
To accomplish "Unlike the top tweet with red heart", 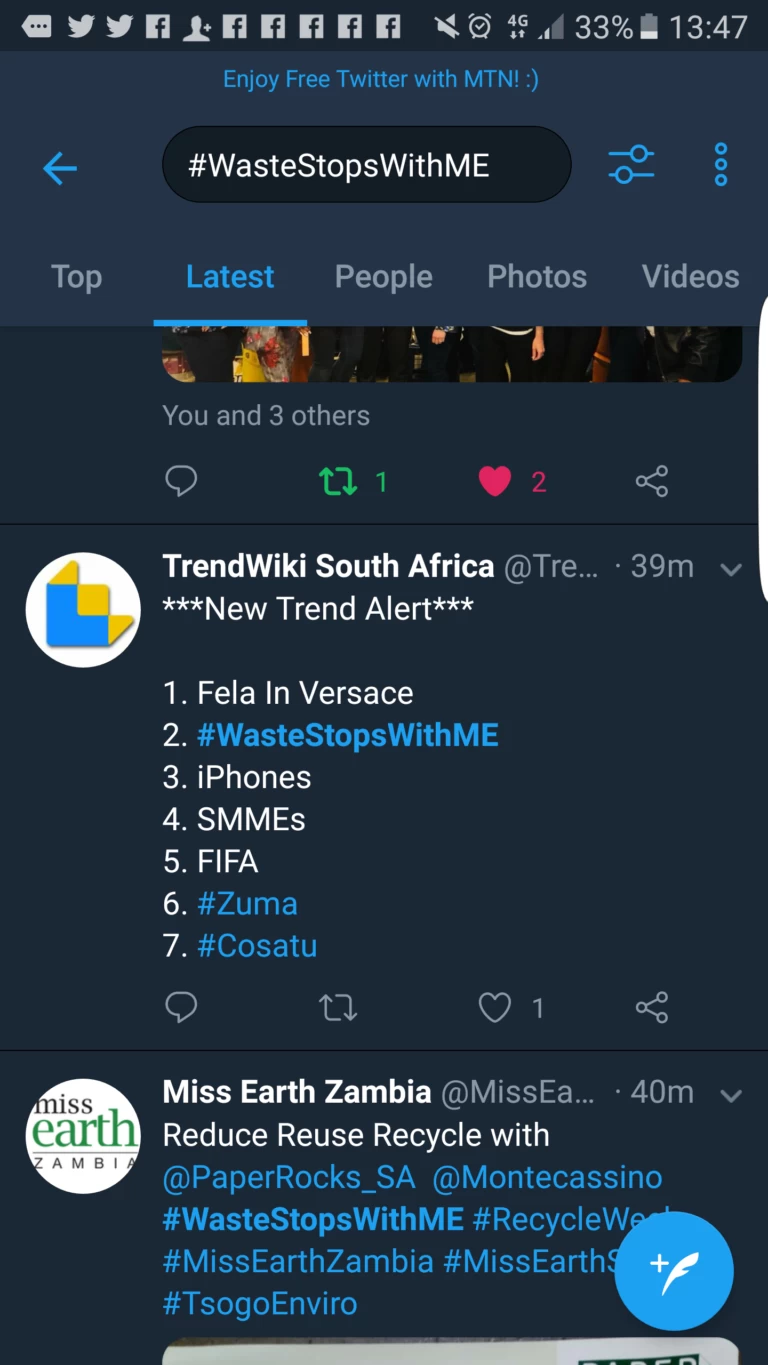I will tap(495, 482).
